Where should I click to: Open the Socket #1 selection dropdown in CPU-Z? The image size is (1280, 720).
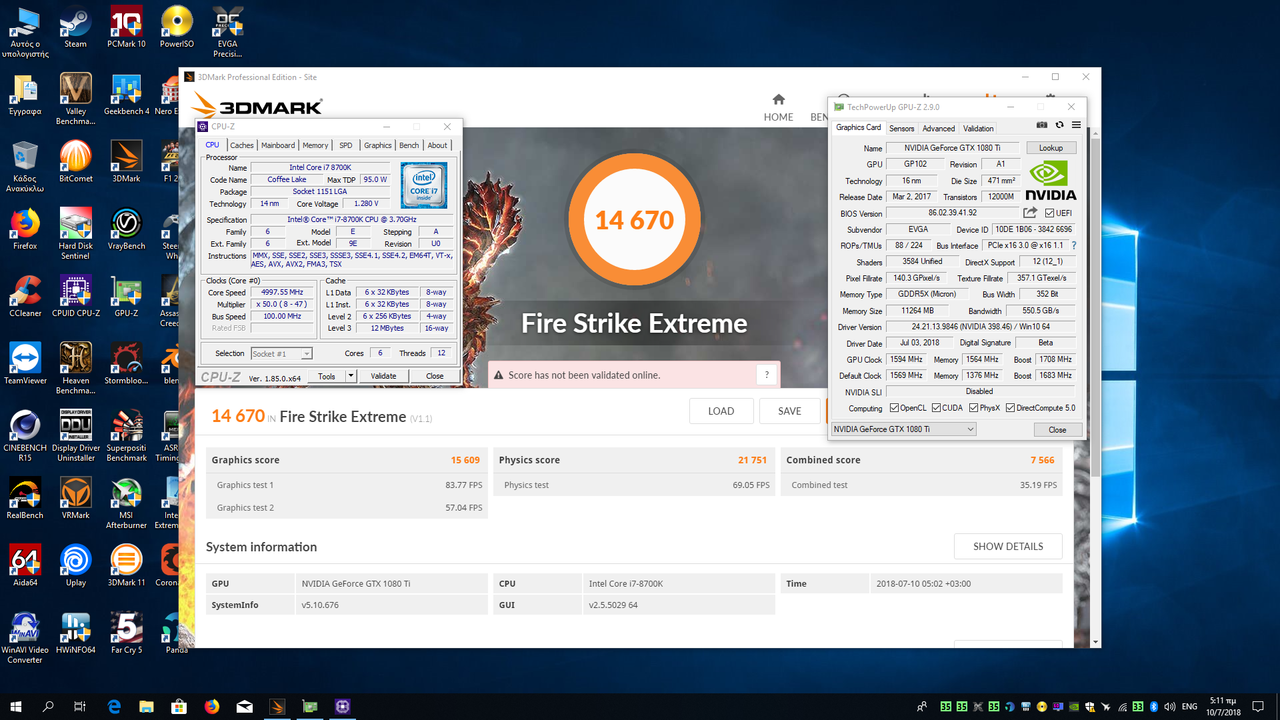[x=281, y=353]
